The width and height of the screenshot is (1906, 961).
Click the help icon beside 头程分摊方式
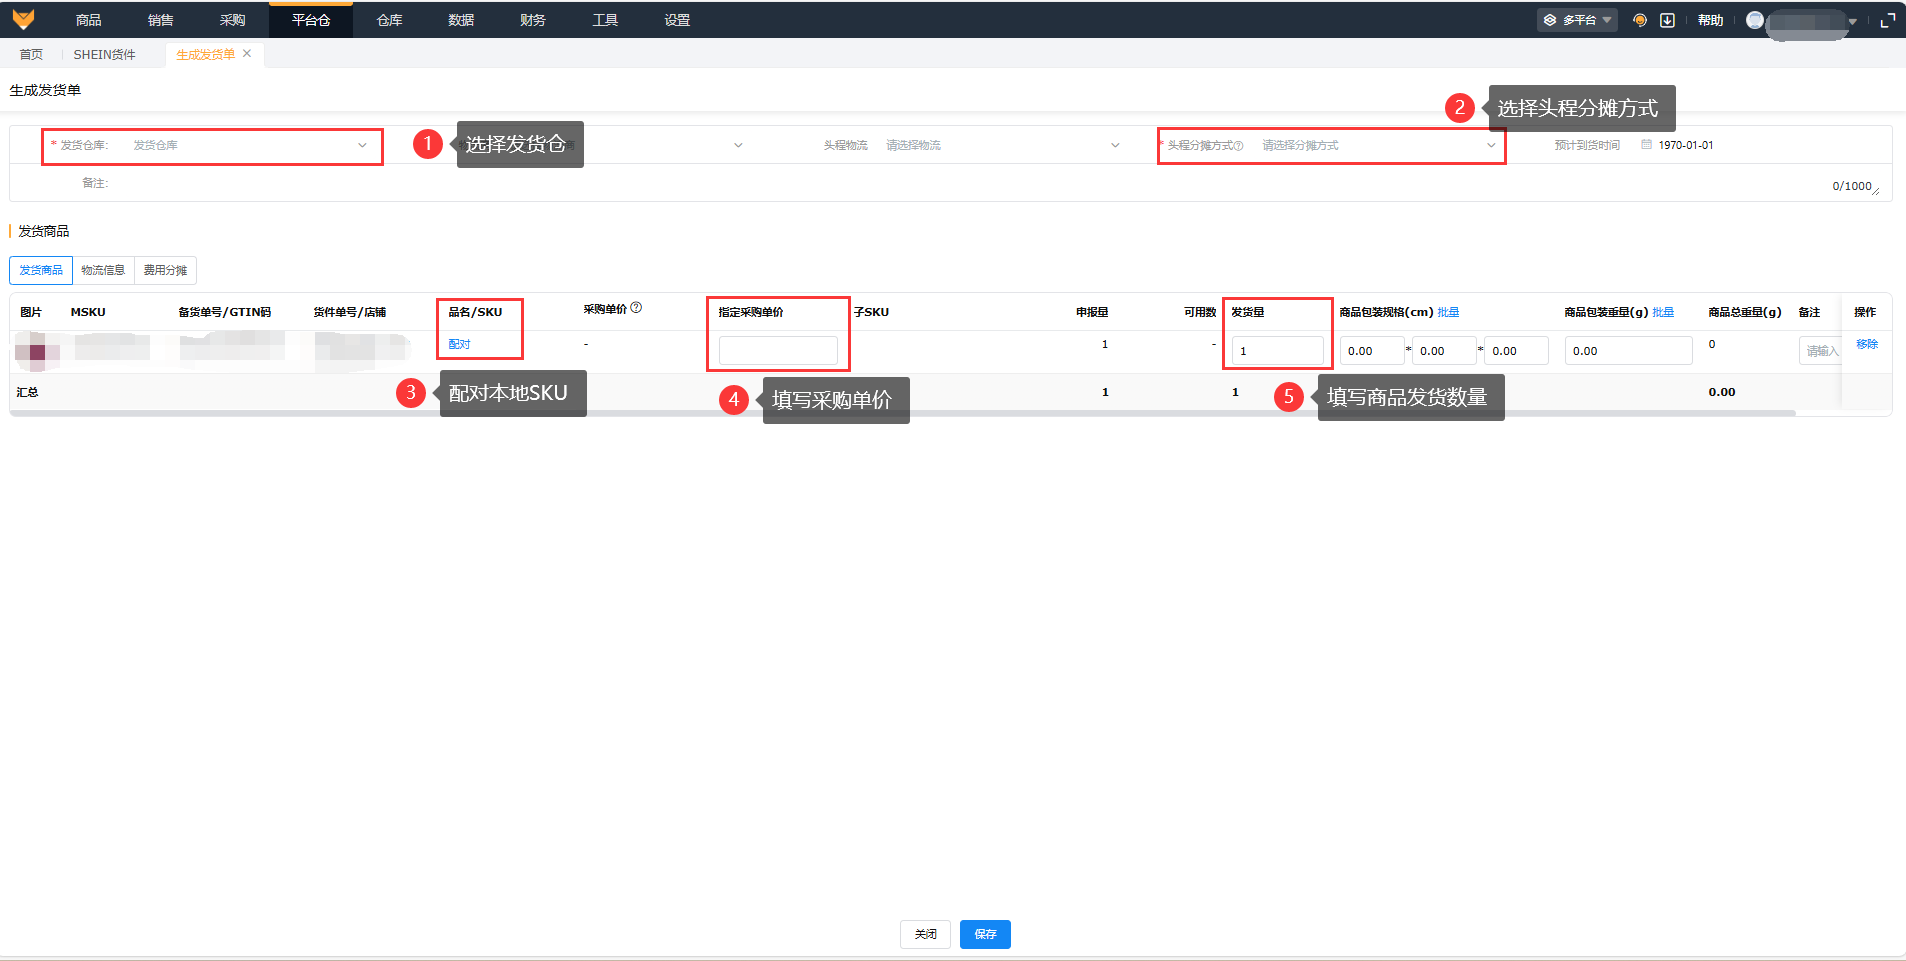click(x=1239, y=146)
